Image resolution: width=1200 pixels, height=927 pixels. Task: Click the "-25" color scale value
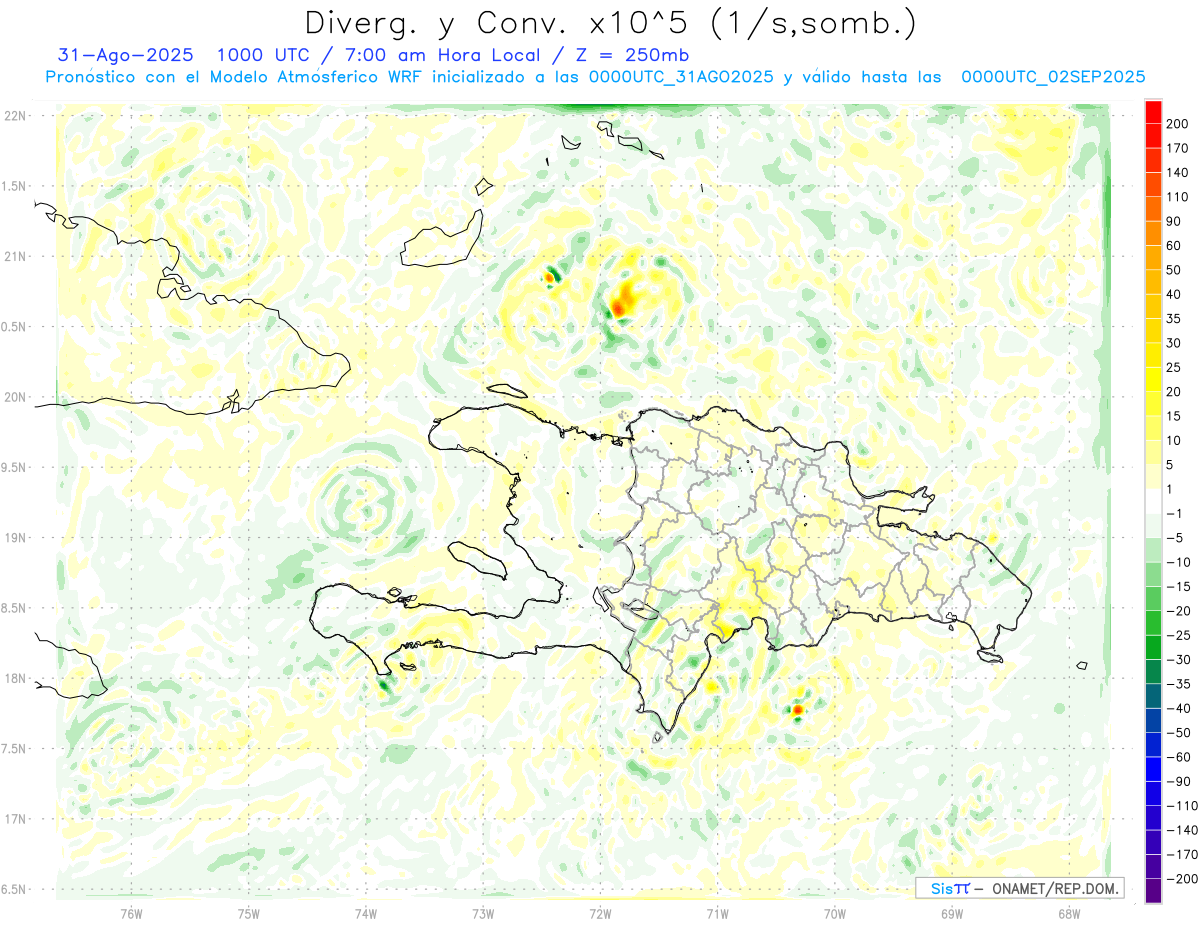(x=1177, y=636)
